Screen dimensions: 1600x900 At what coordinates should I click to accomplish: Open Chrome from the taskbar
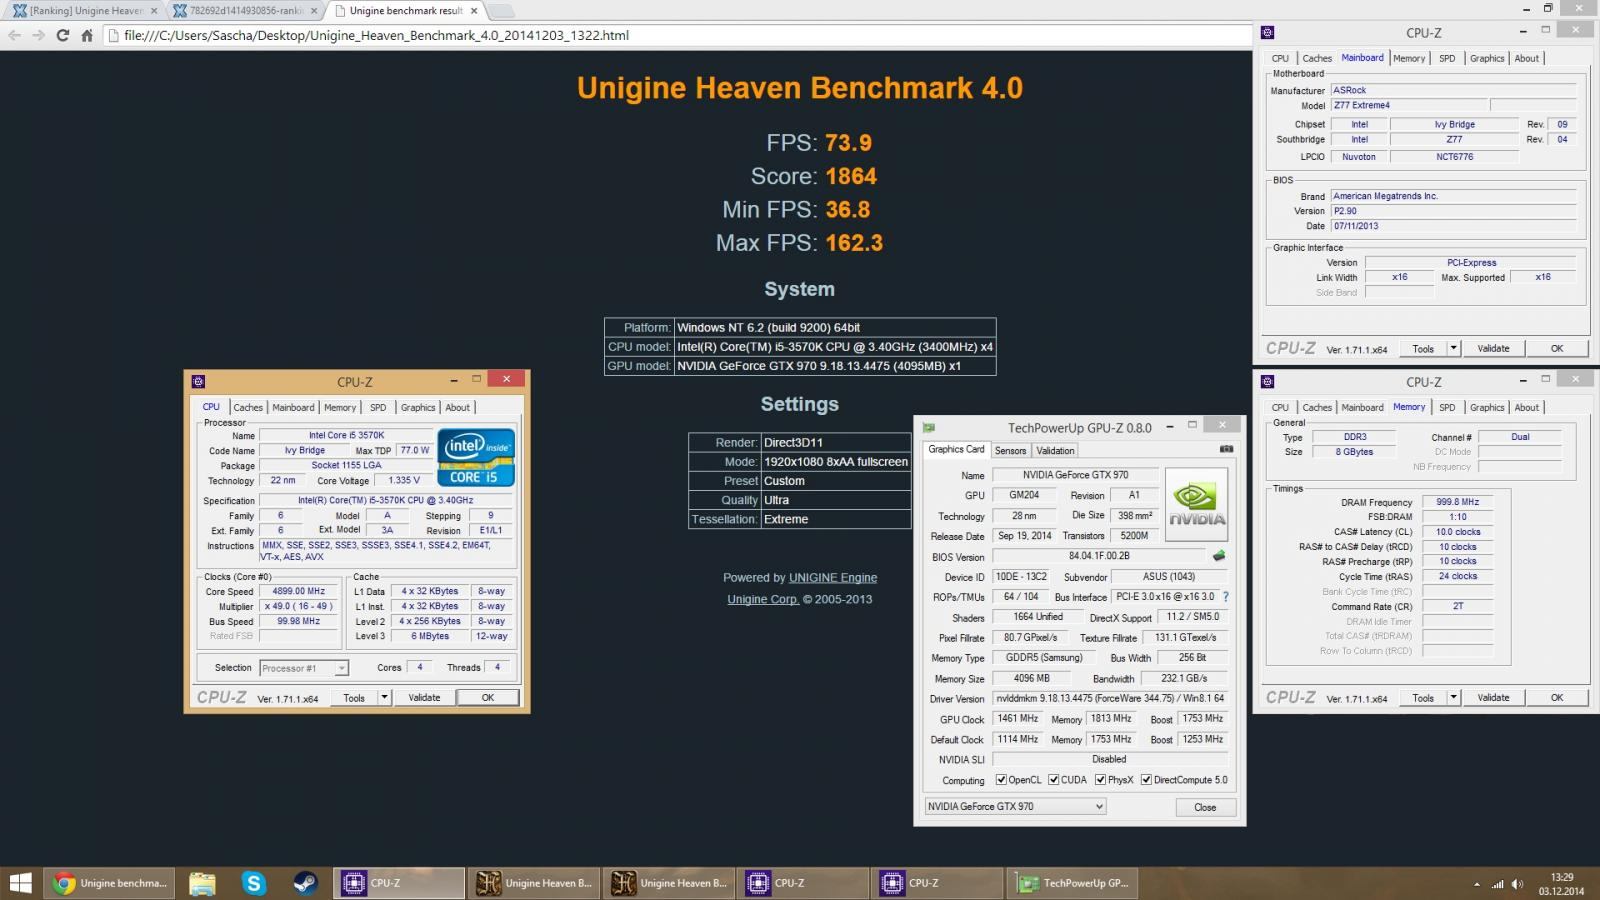coord(111,883)
